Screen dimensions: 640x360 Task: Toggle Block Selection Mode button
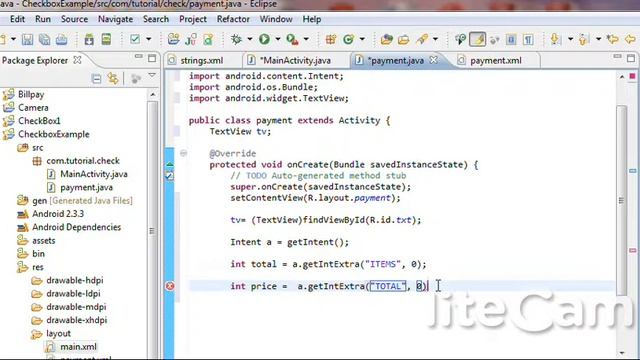click(511, 39)
